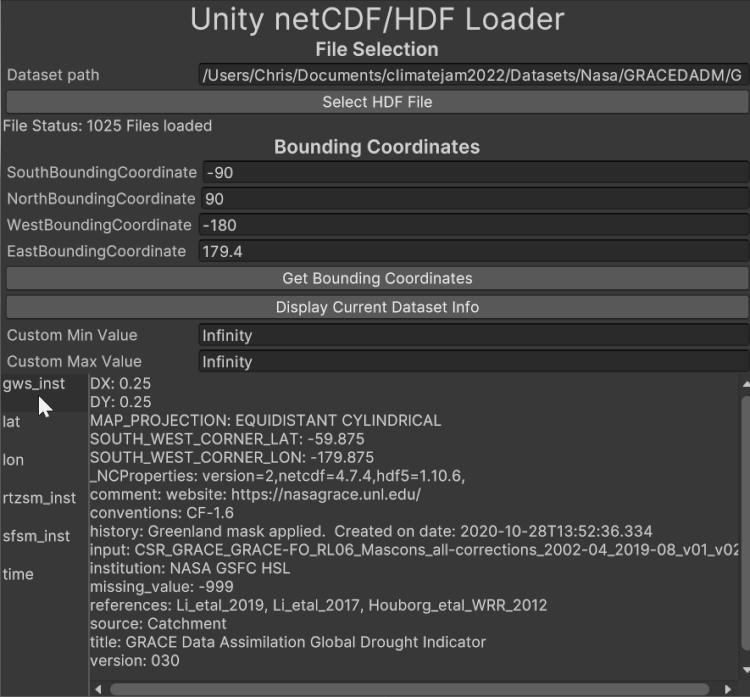Click the 'version: 030' line
The image size is (750, 697).
[135, 661]
